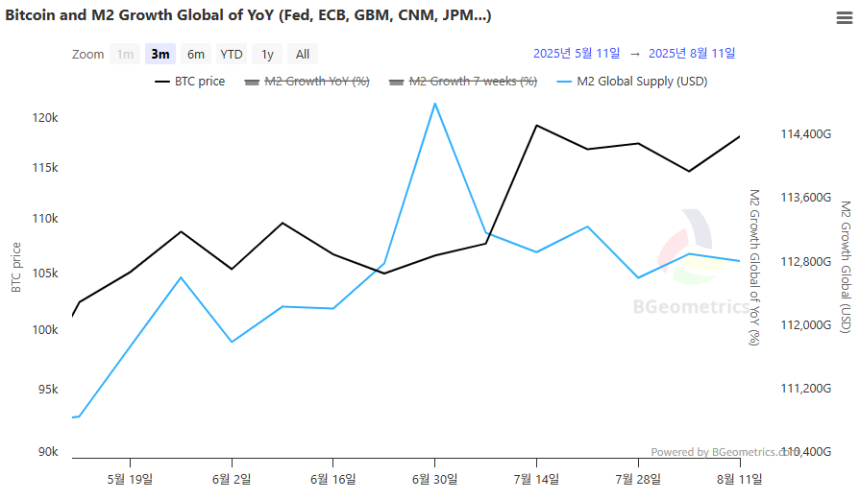The image size is (860, 500).
Task: Click the M2 supply peak at 6월 30일
Action: tap(435, 104)
